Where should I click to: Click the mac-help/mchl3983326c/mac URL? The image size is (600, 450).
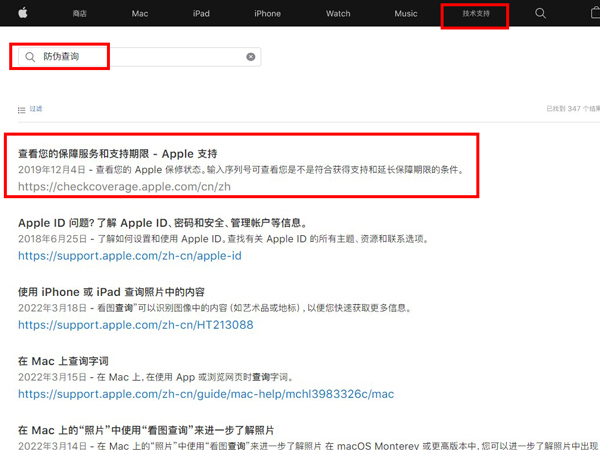206,394
